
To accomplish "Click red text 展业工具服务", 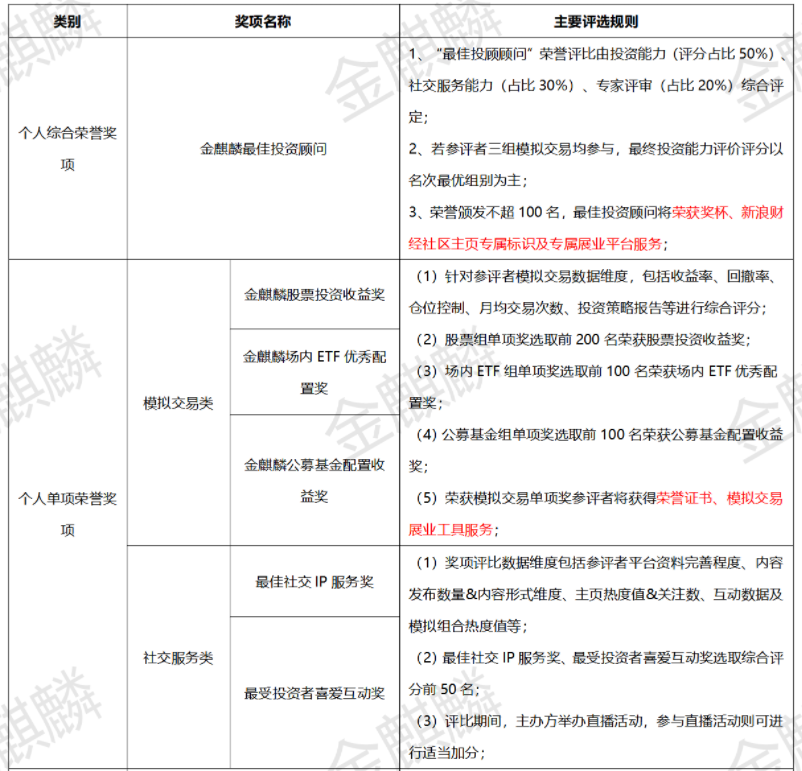I will (451, 530).
